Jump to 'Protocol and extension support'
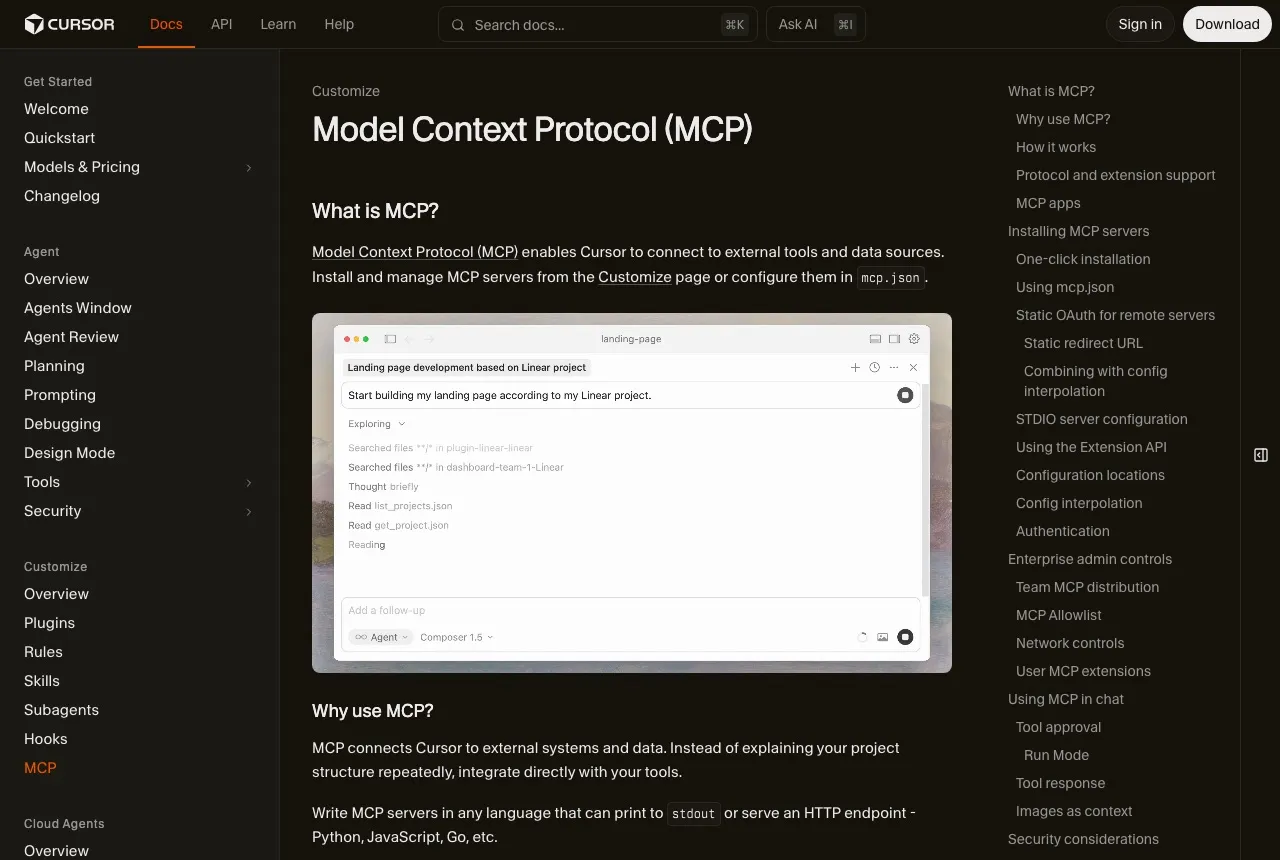 coord(1116,175)
